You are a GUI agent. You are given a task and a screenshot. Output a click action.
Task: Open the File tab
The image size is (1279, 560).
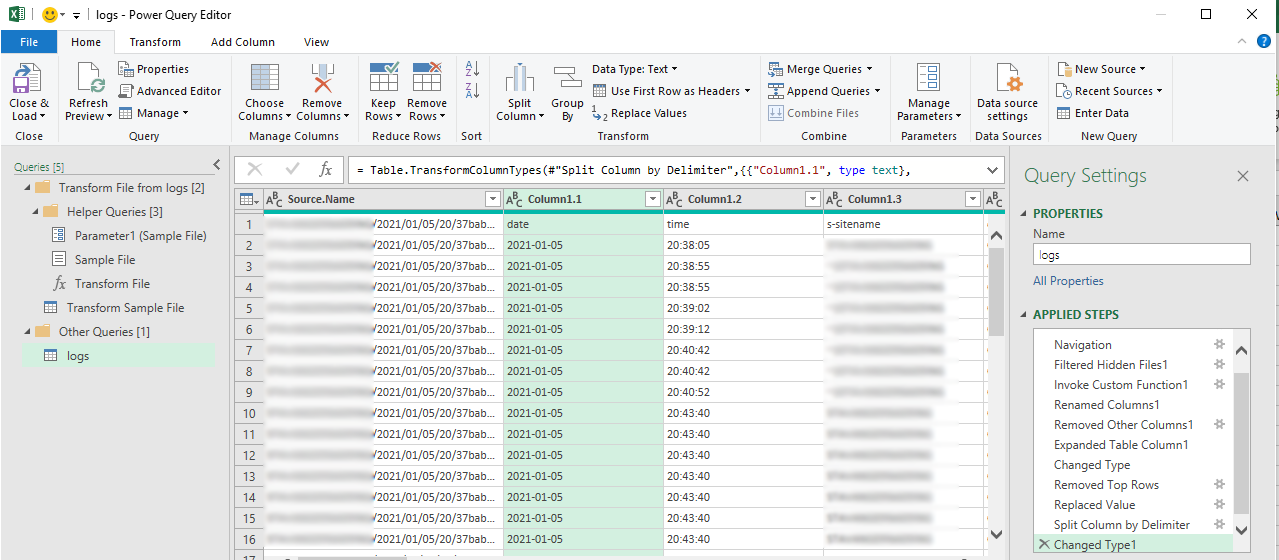click(29, 42)
